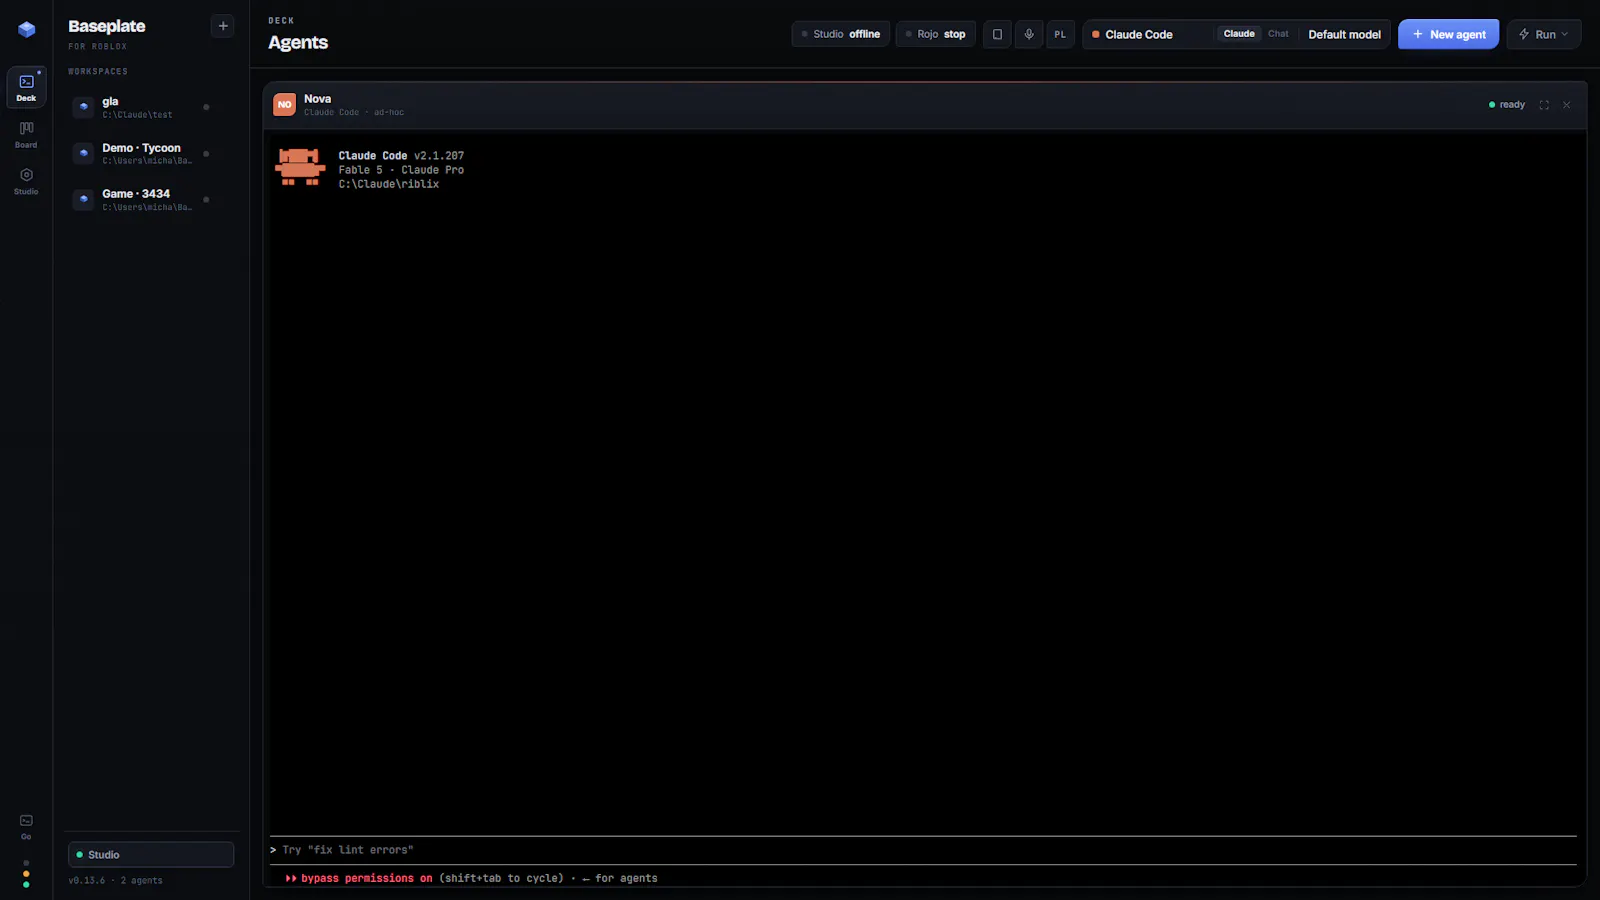Viewport: 1600px width, 900px height.
Task: Click the Game · 3434 cube icon
Action: (84, 199)
